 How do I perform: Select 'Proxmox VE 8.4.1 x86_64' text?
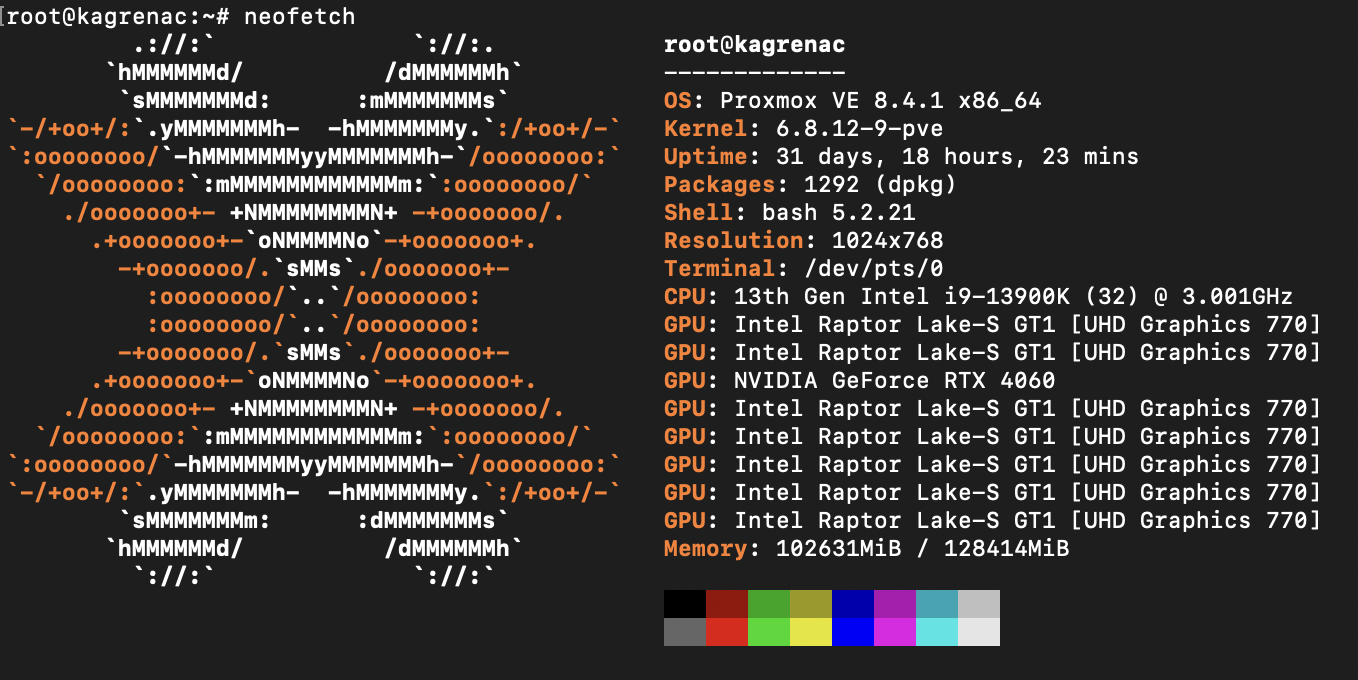point(881,101)
